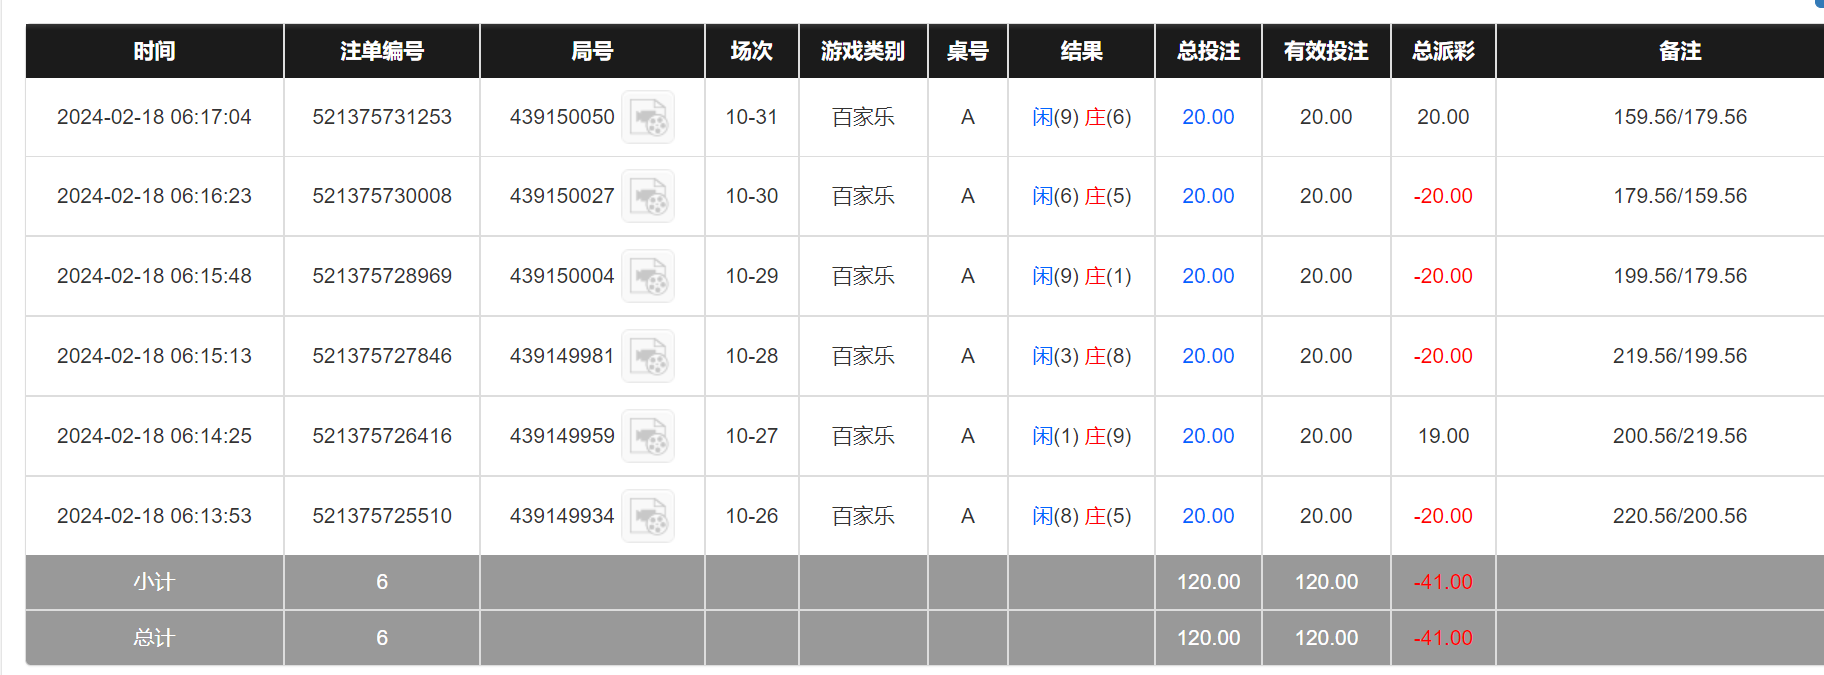Click timestamp 2024-02-18 06:13:53
1824x675 pixels.
pyautogui.click(x=154, y=516)
